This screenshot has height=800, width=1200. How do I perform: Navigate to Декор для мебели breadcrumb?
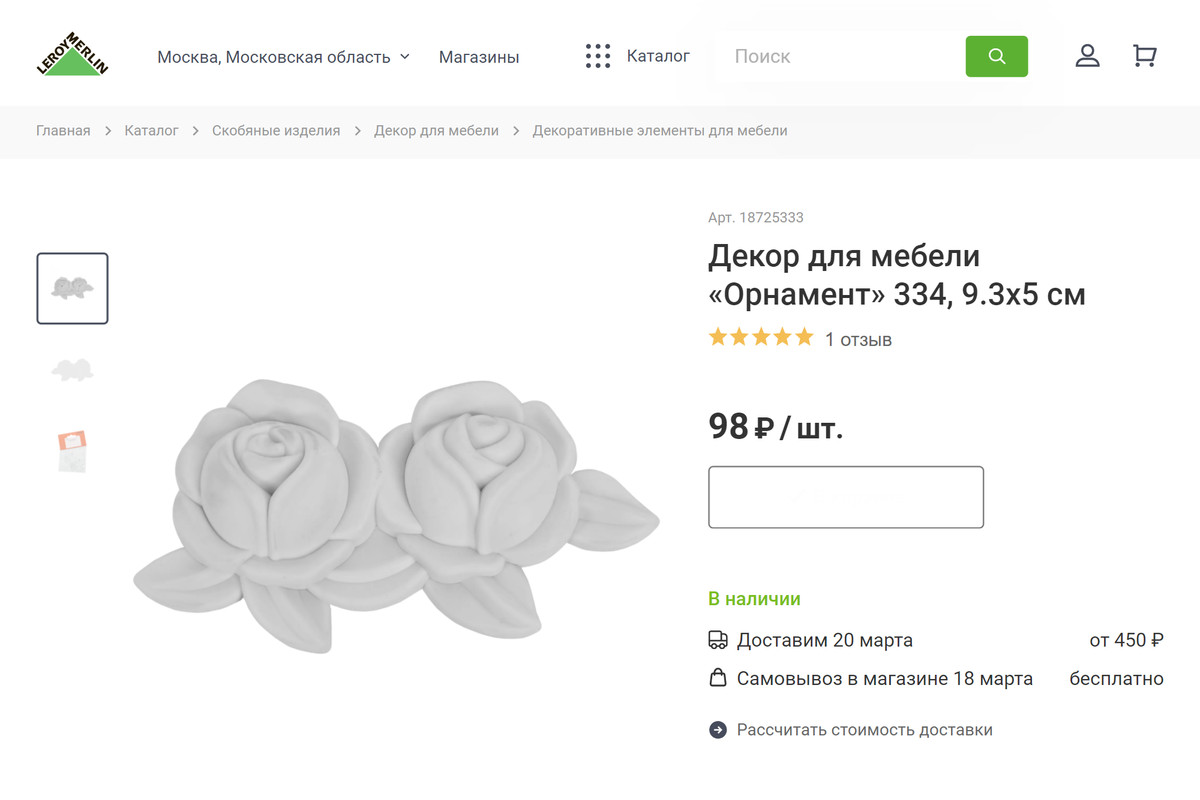[x=436, y=131]
